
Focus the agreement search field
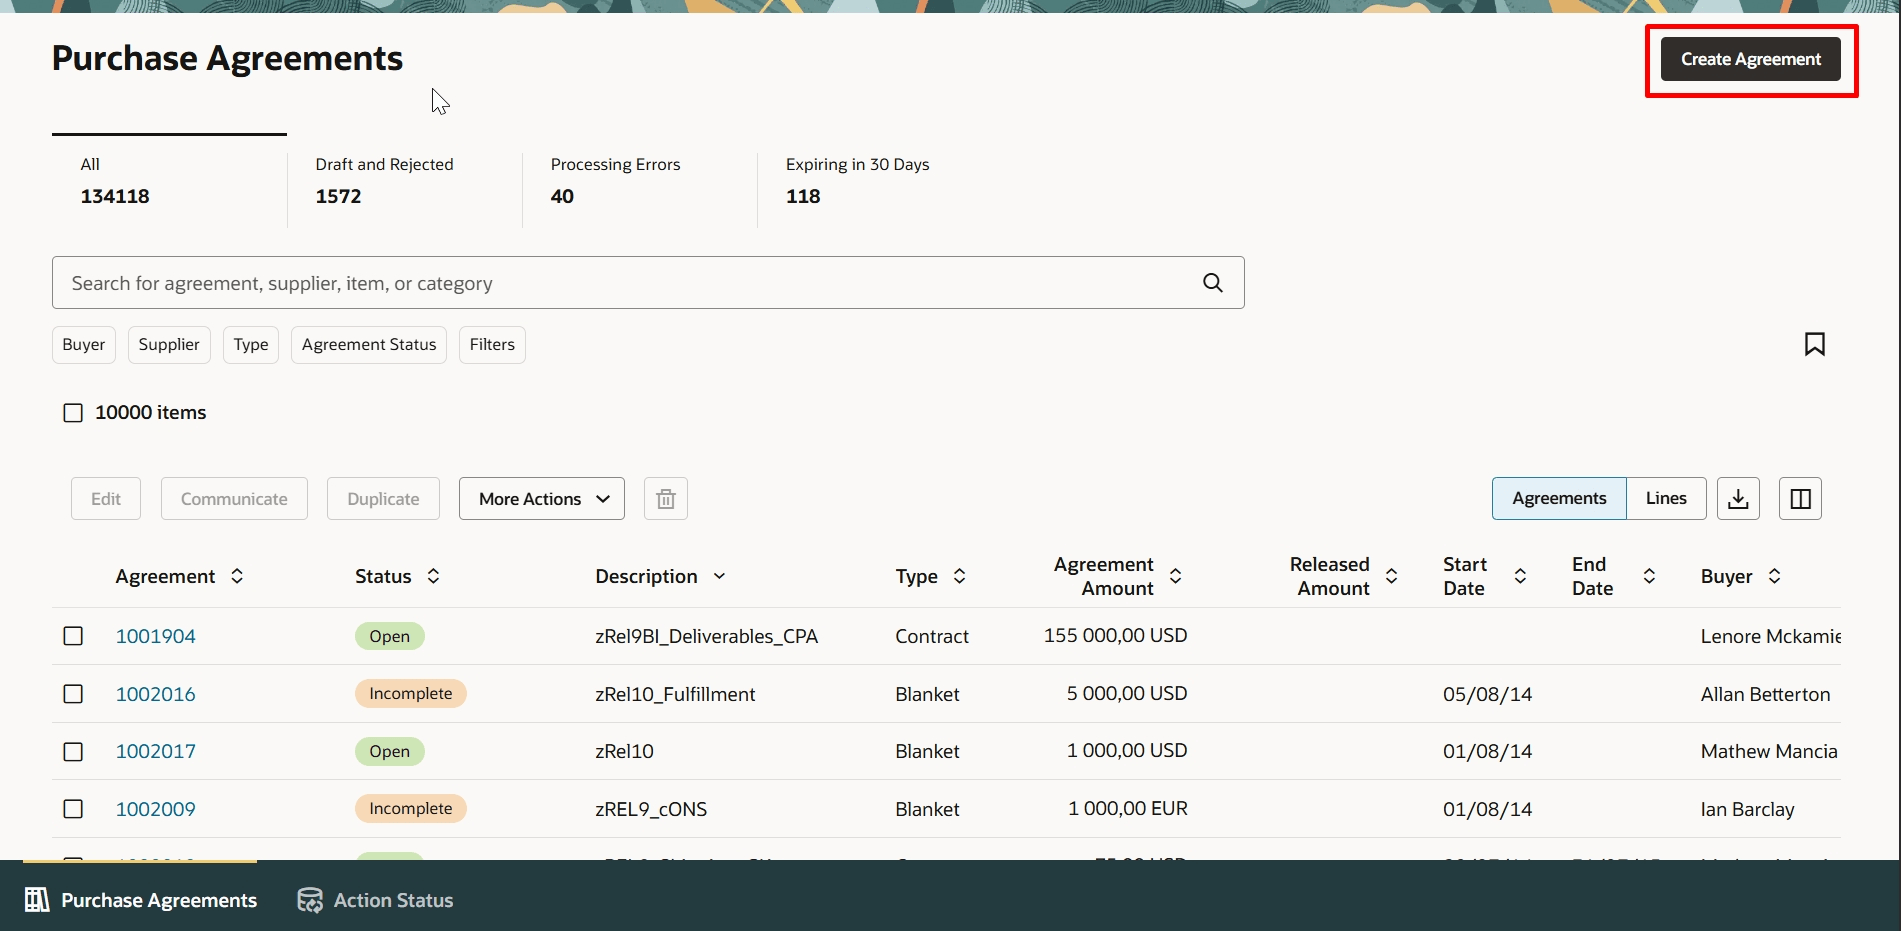coord(648,283)
